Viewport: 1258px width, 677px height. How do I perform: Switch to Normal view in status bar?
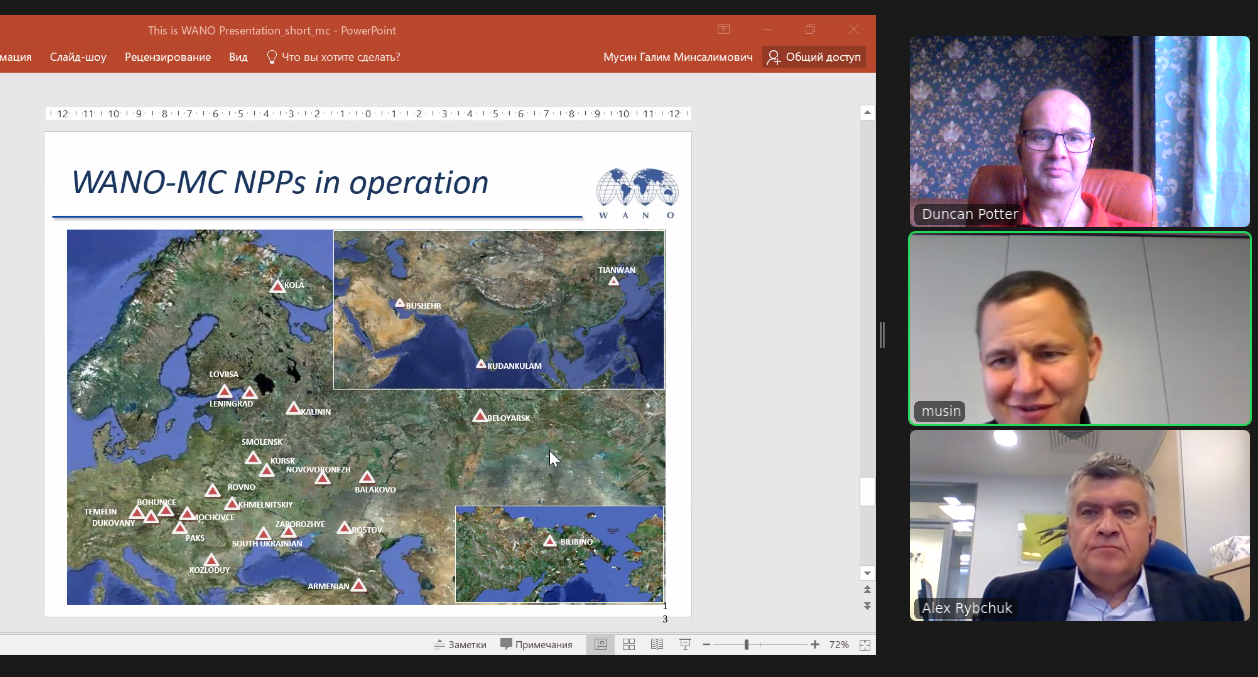pos(600,645)
